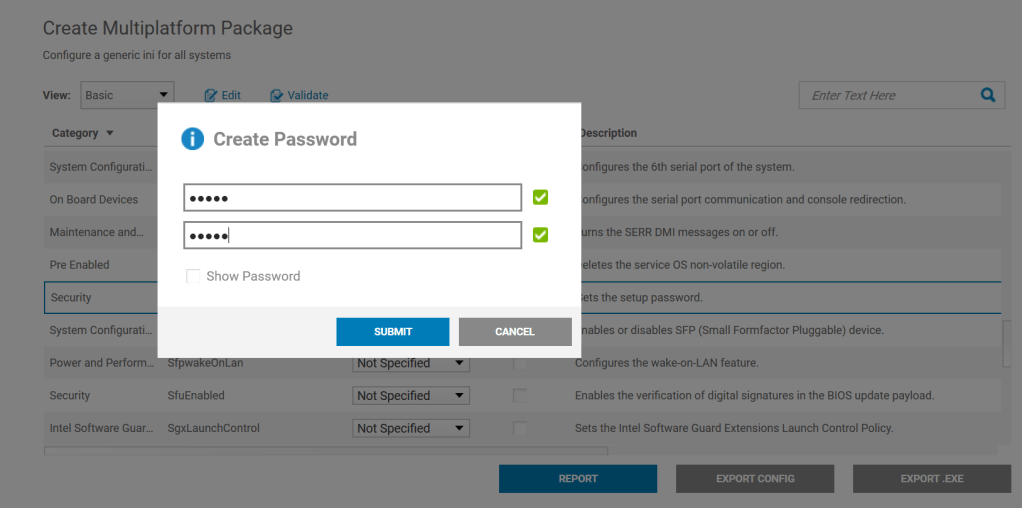1022x508 pixels.
Task: Open SfpwakeOnLan Not Specified dropdown
Action: [411, 363]
